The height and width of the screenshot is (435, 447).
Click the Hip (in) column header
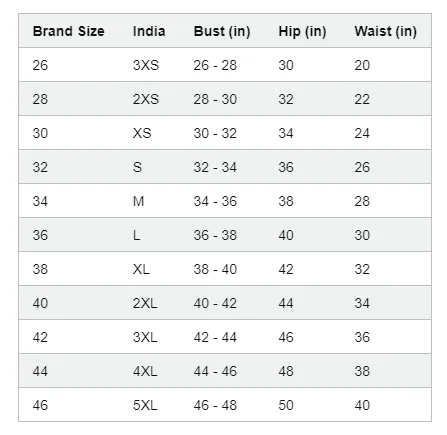pyautogui.click(x=302, y=31)
